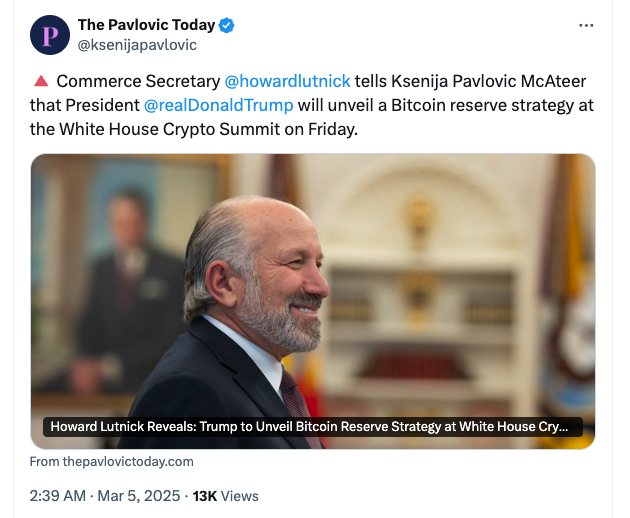Screen dimensions: 630x518
Task: Open The Pavlovic Today profile name
Action: 146,25
